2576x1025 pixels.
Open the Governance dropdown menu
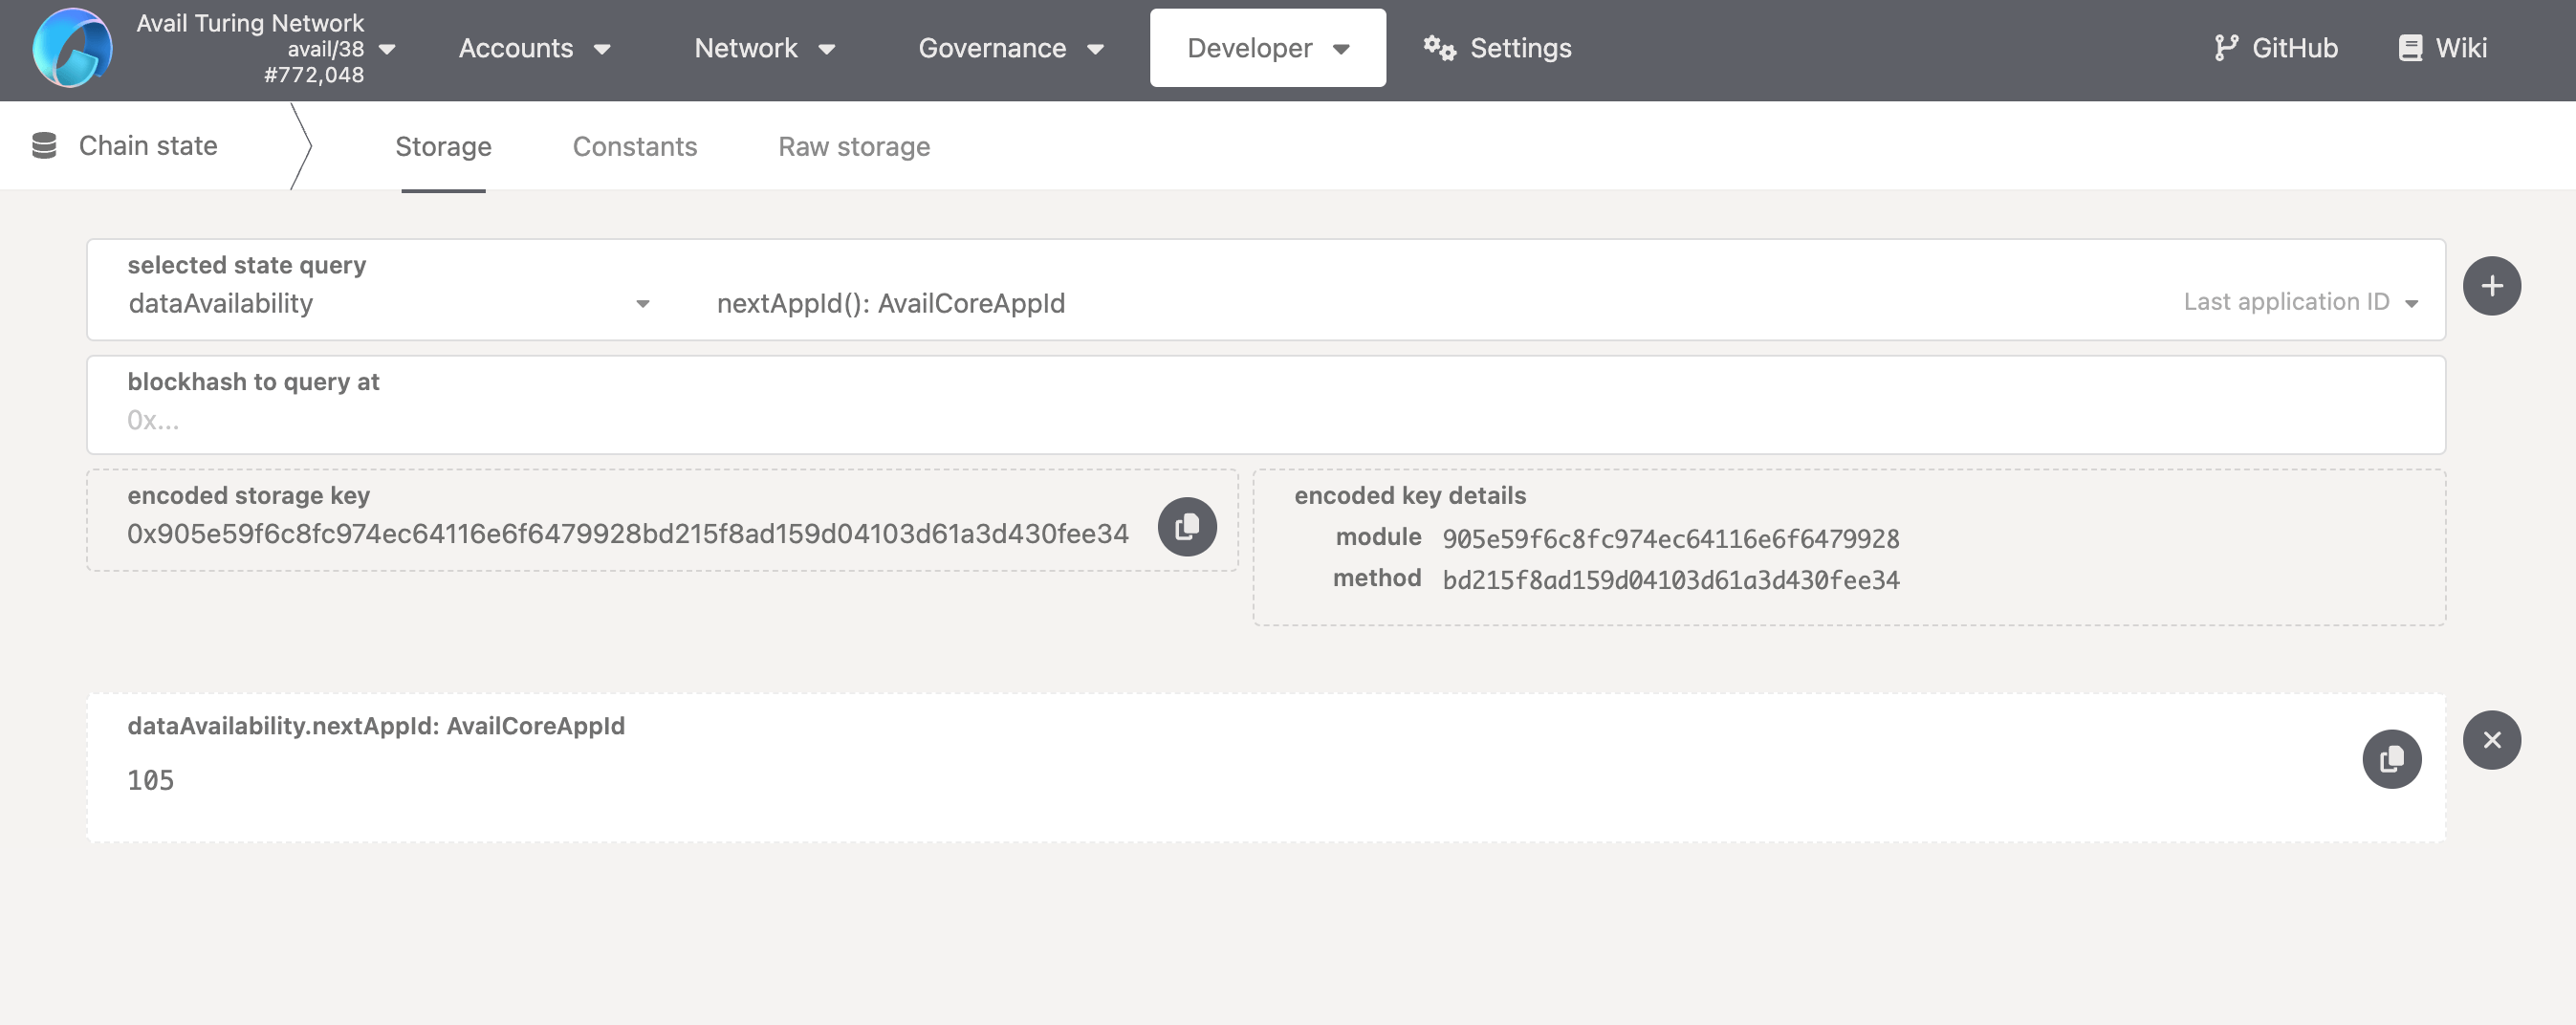[x=1010, y=48]
